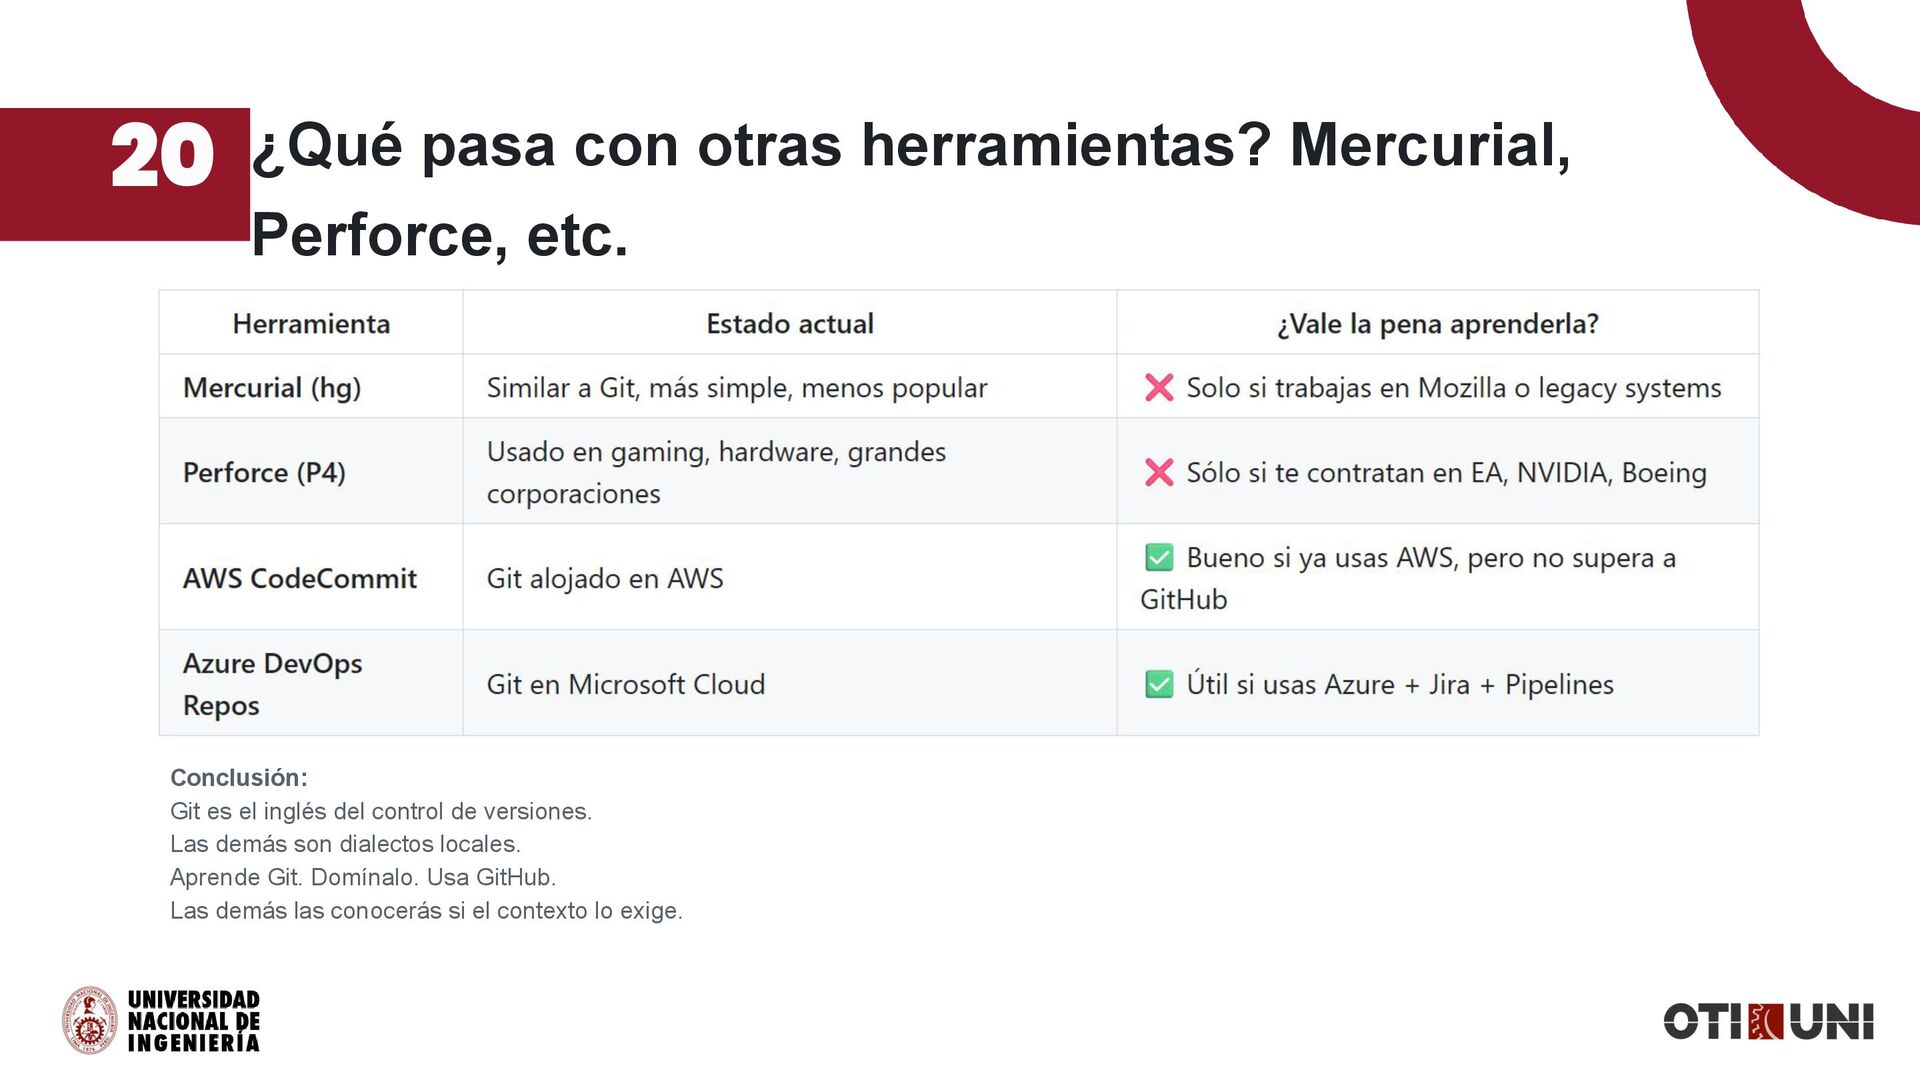This screenshot has width=1920, height=1080.
Task: Click the red X icon in Mercurial row
Action: tap(1158, 388)
